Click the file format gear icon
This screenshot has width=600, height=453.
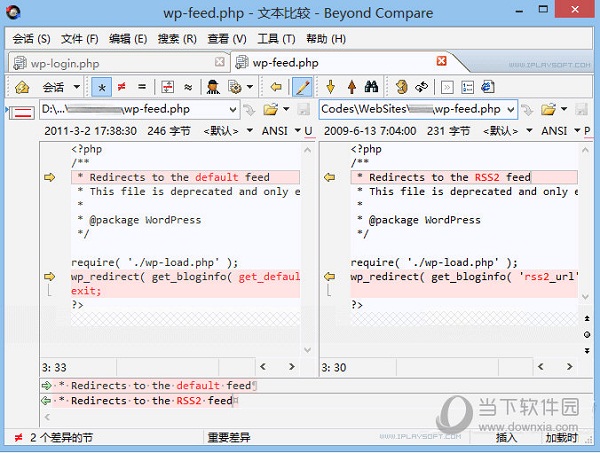235,87
